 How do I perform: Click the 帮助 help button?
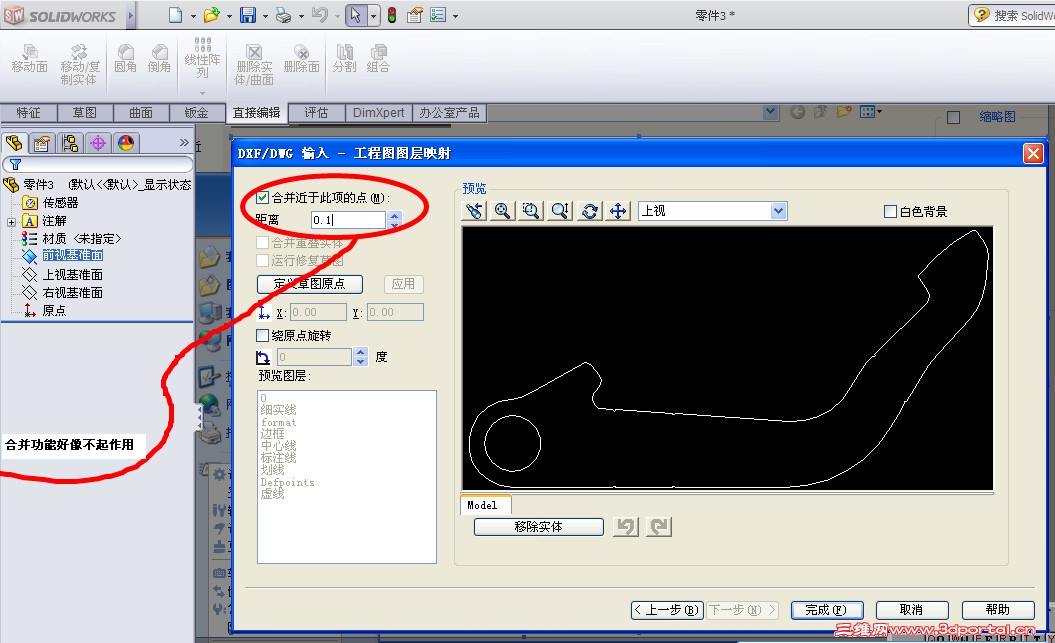[x=998, y=610]
